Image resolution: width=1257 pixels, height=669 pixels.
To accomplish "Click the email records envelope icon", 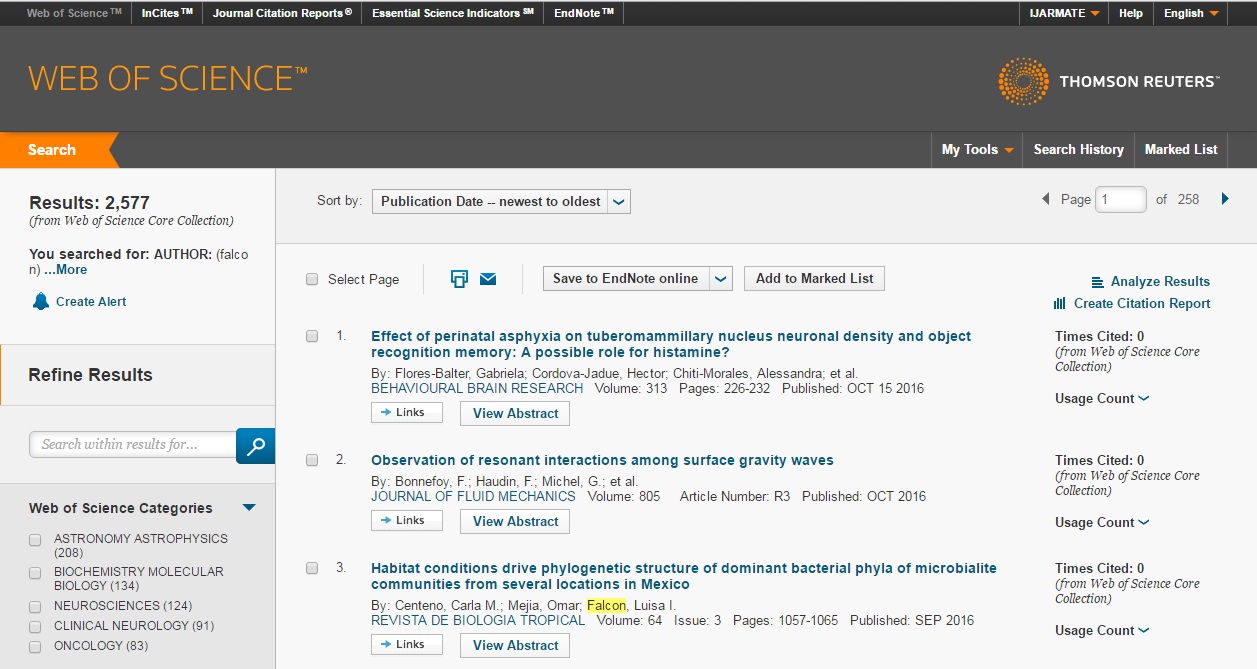I will click(x=488, y=279).
